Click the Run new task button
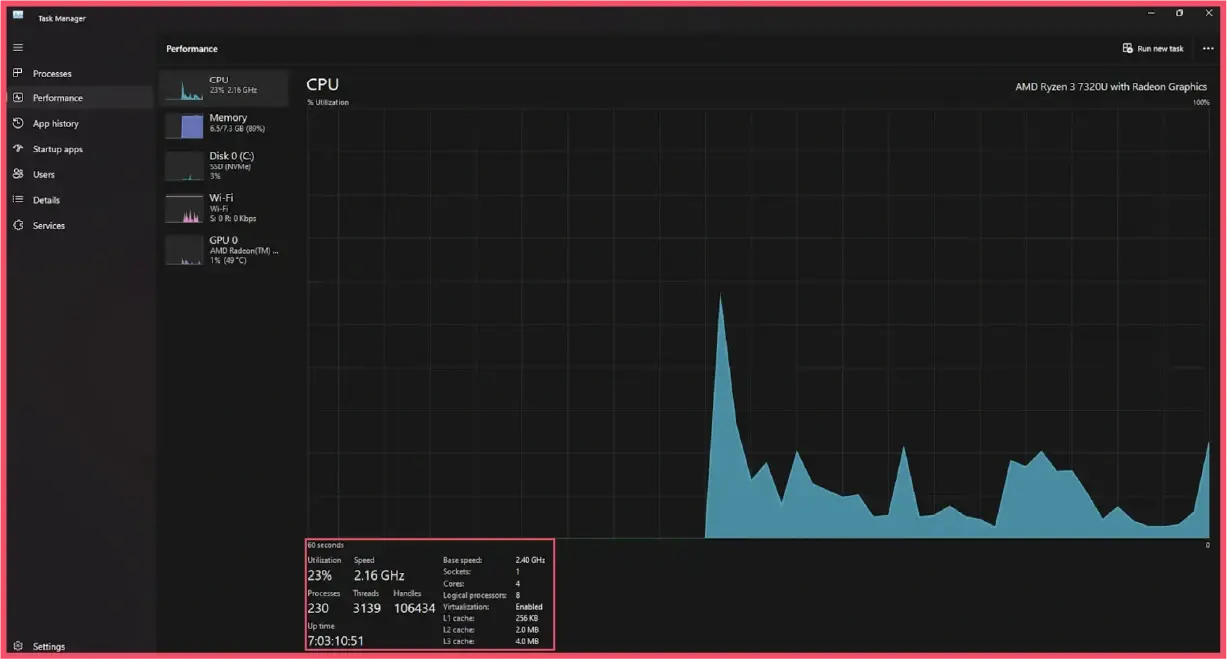The height and width of the screenshot is (659, 1227). tap(1153, 47)
